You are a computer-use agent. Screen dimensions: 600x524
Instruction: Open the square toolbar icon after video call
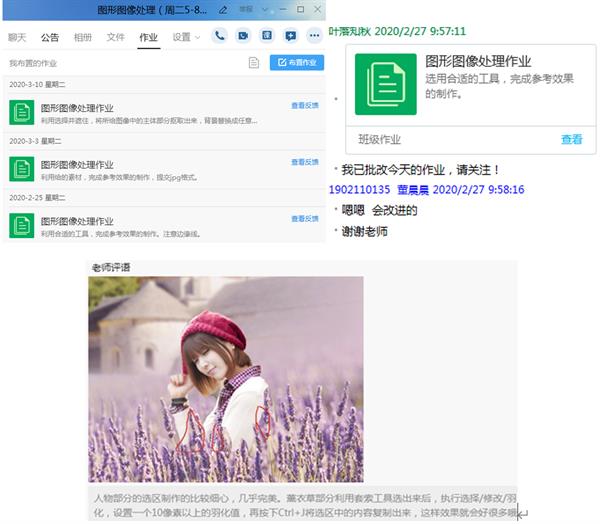point(267,36)
